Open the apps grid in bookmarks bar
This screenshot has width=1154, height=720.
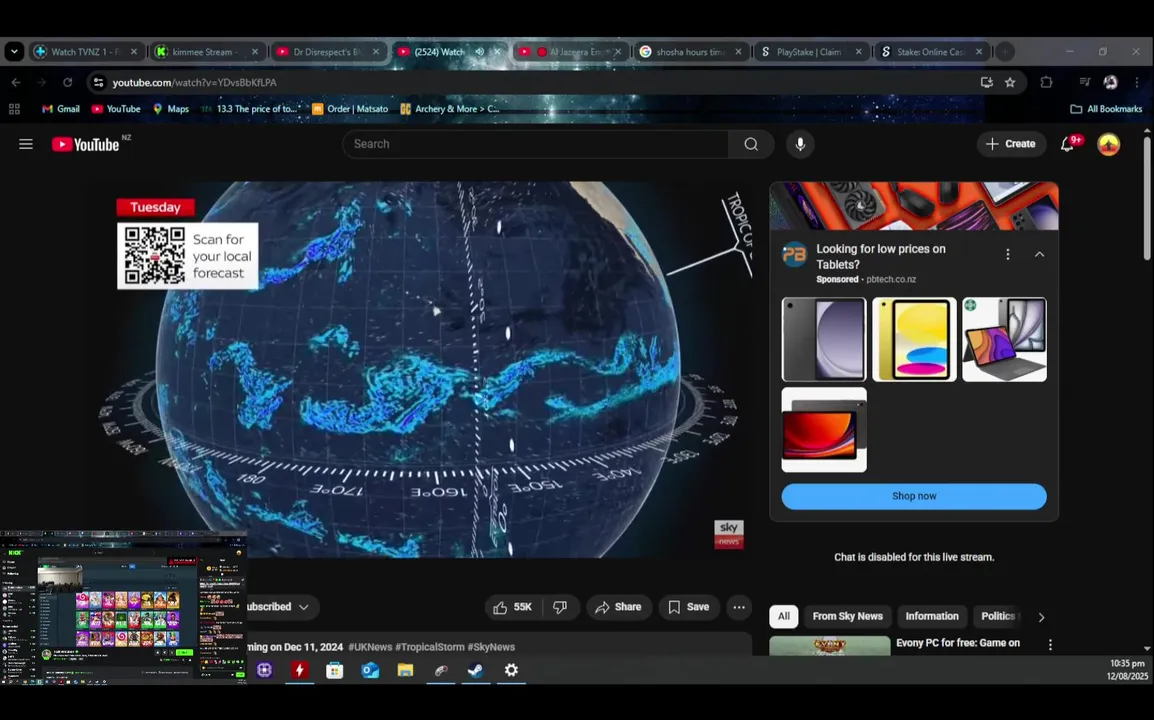[14, 109]
